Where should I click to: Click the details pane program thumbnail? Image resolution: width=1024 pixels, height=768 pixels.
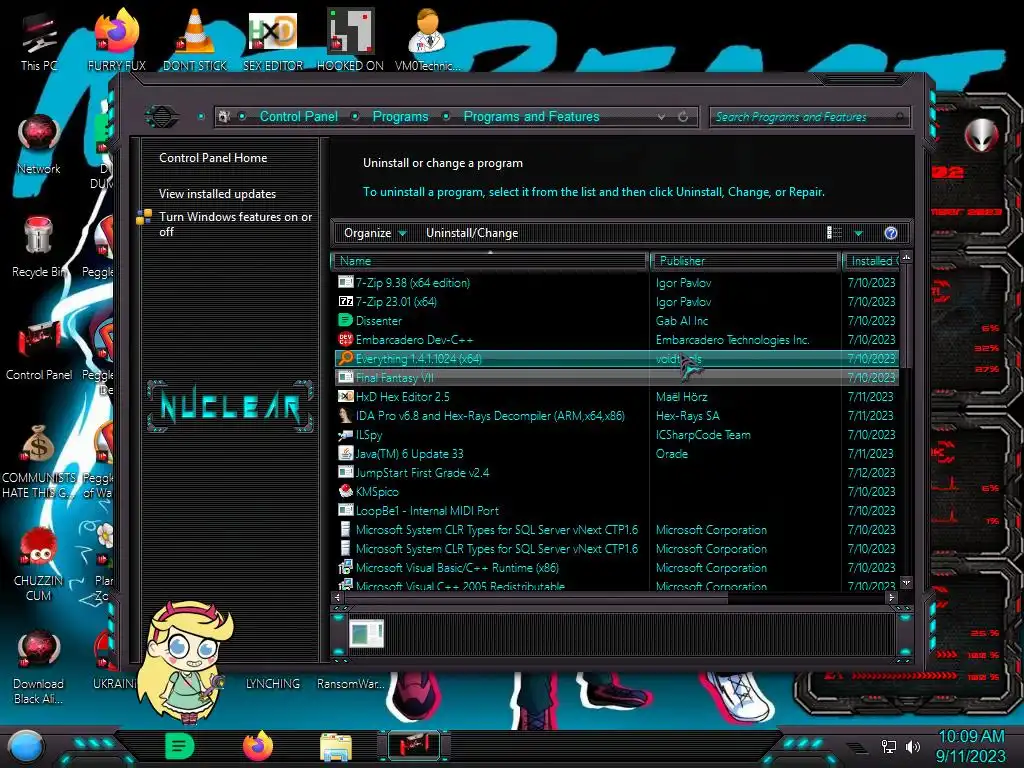tap(366, 633)
